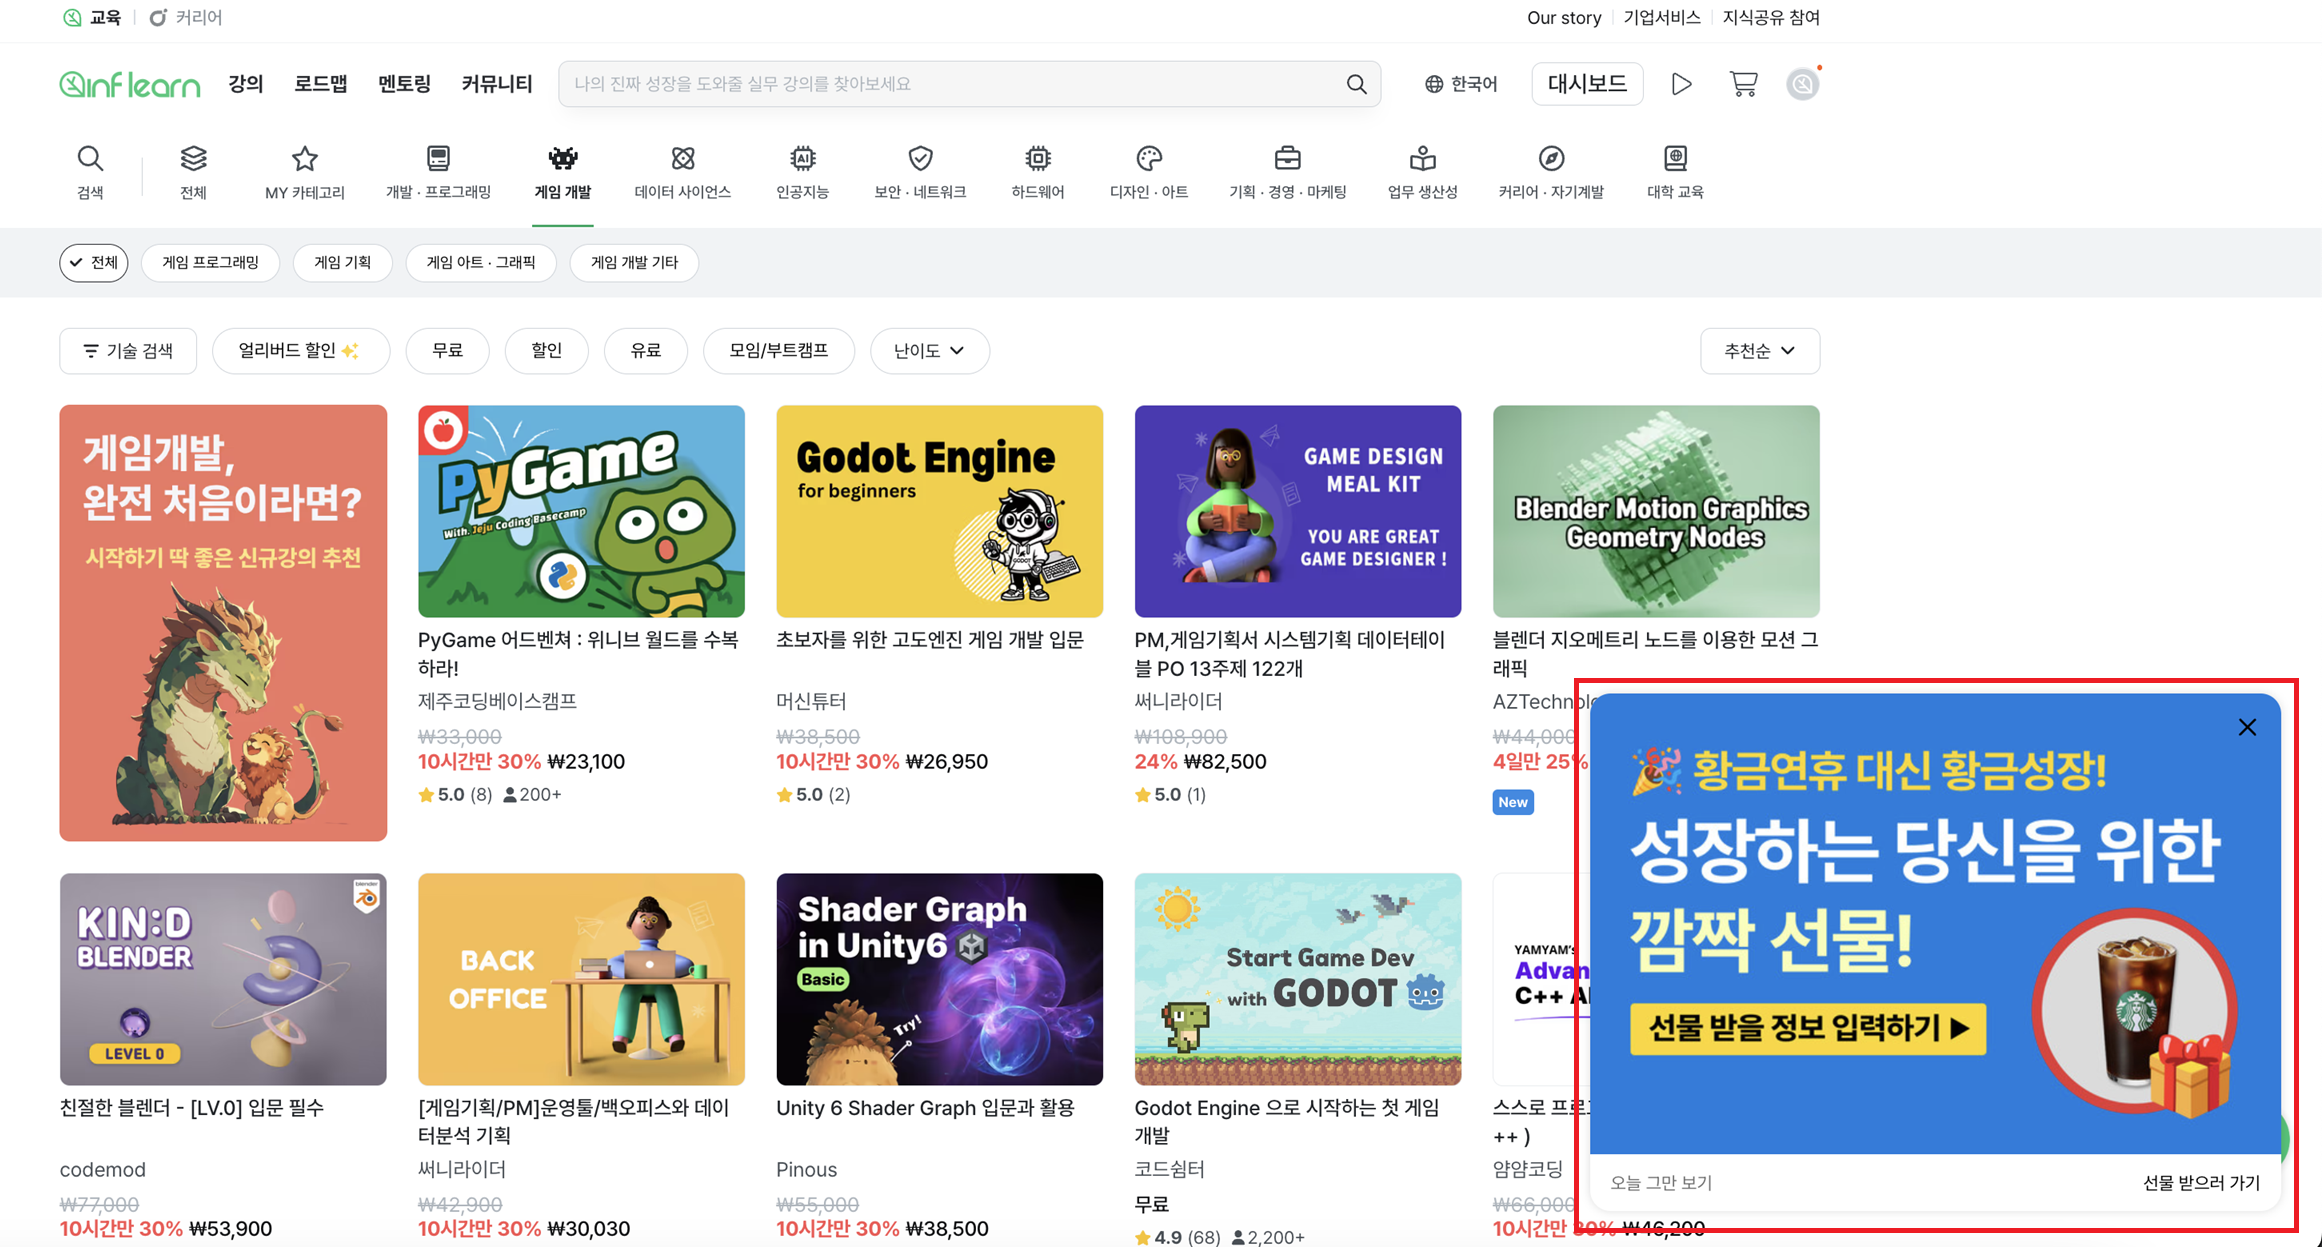2322x1247 pixels.
Task: Open the Back Office course thumbnail
Action: coord(581,979)
